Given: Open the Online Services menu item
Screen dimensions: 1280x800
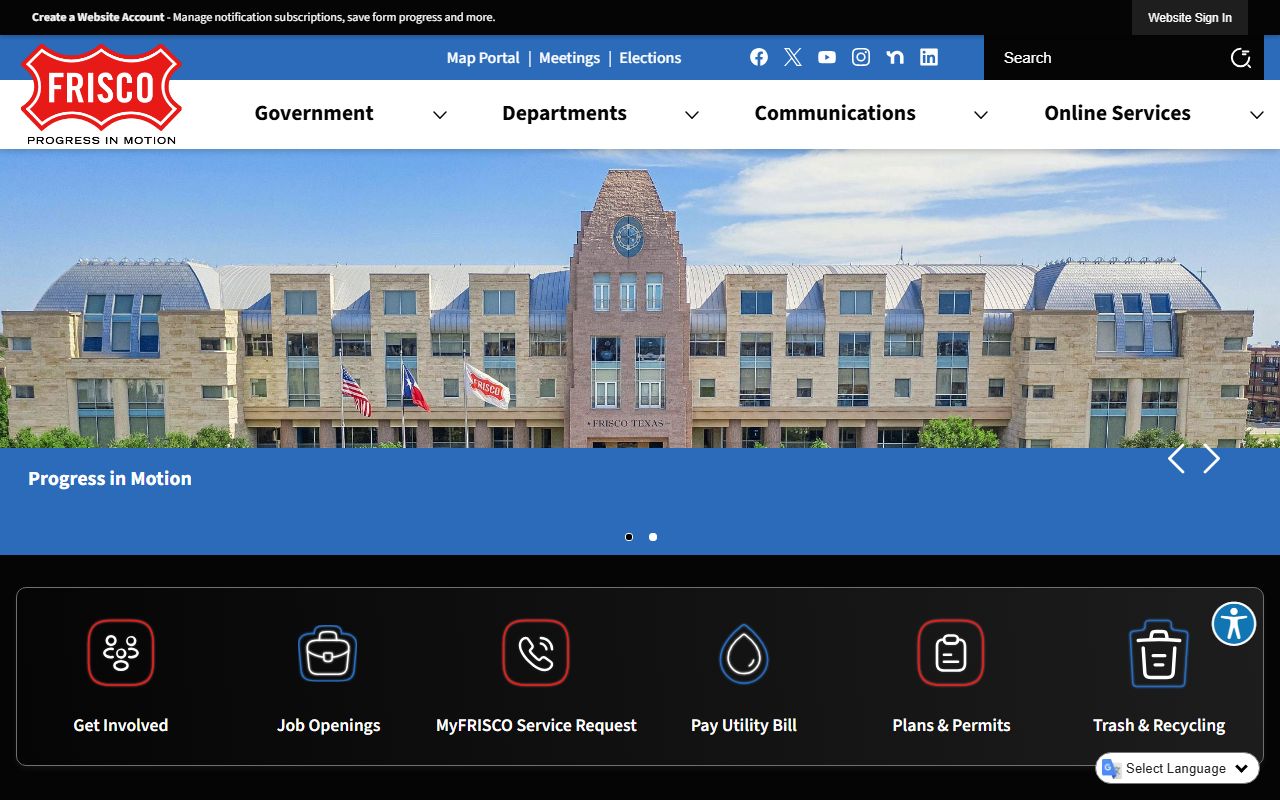Looking at the screenshot, I should coord(1117,113).
